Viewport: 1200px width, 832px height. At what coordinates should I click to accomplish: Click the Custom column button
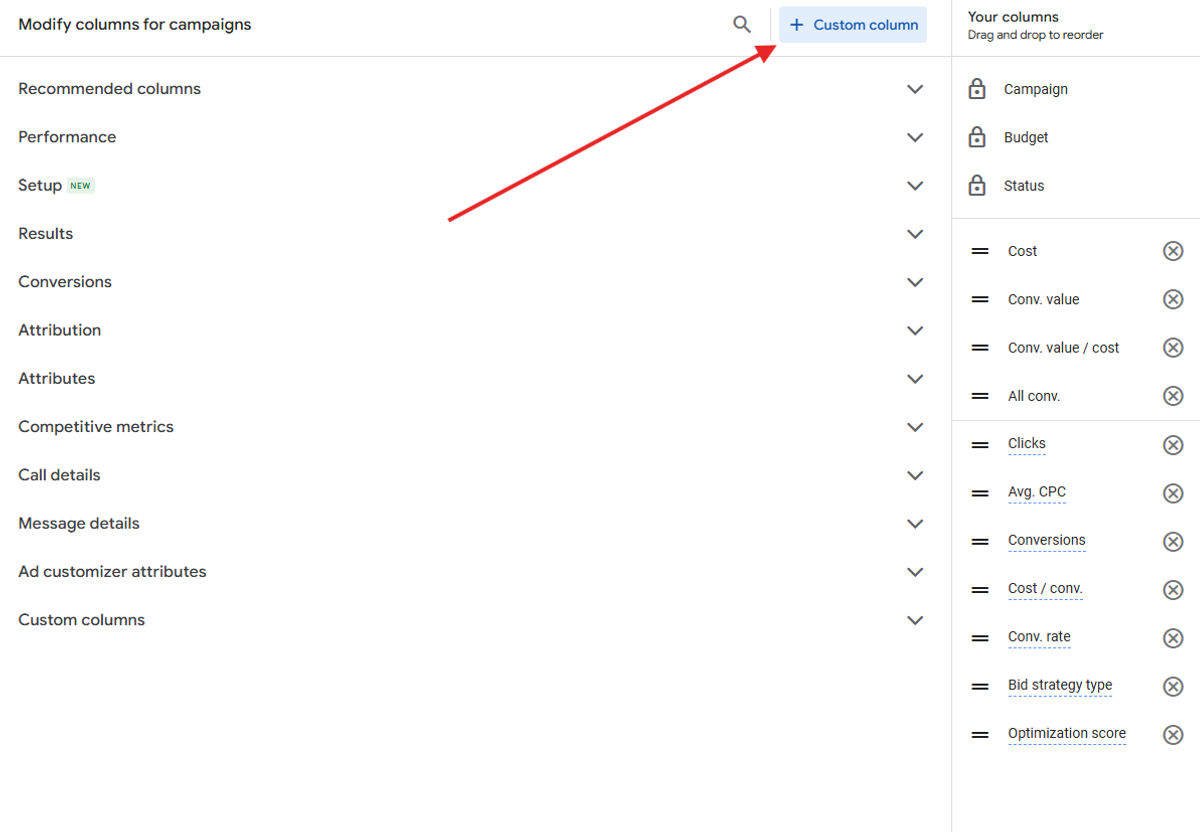tap(852, 24)
